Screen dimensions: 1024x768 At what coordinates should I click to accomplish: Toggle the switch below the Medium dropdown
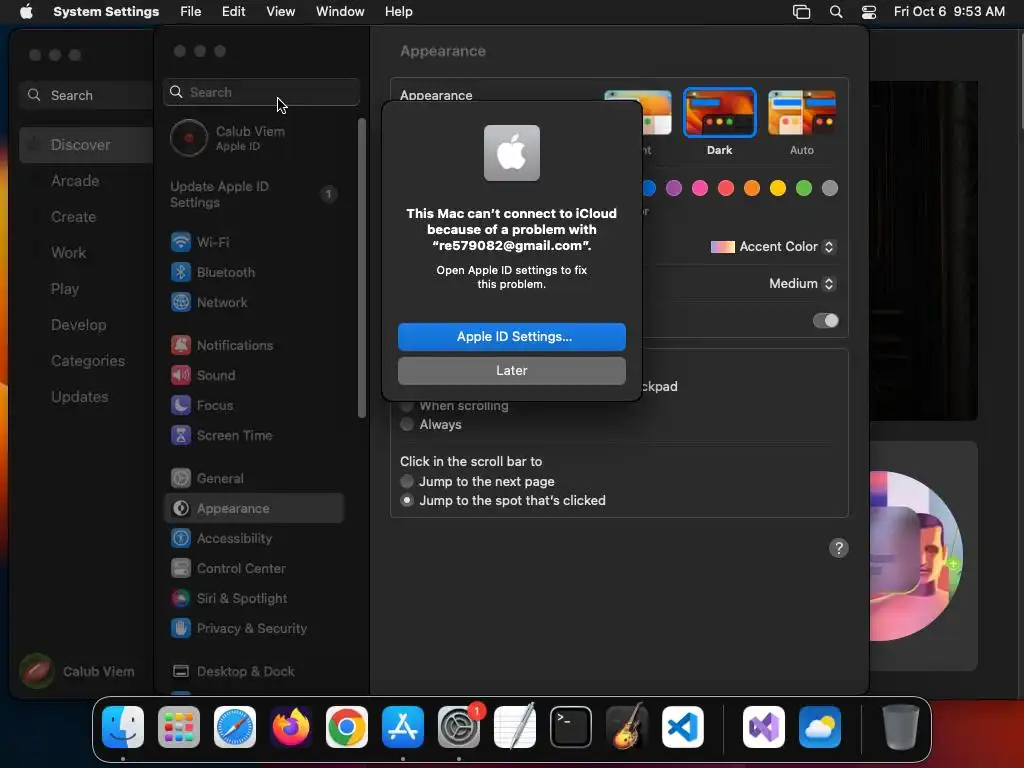(825, 321)
